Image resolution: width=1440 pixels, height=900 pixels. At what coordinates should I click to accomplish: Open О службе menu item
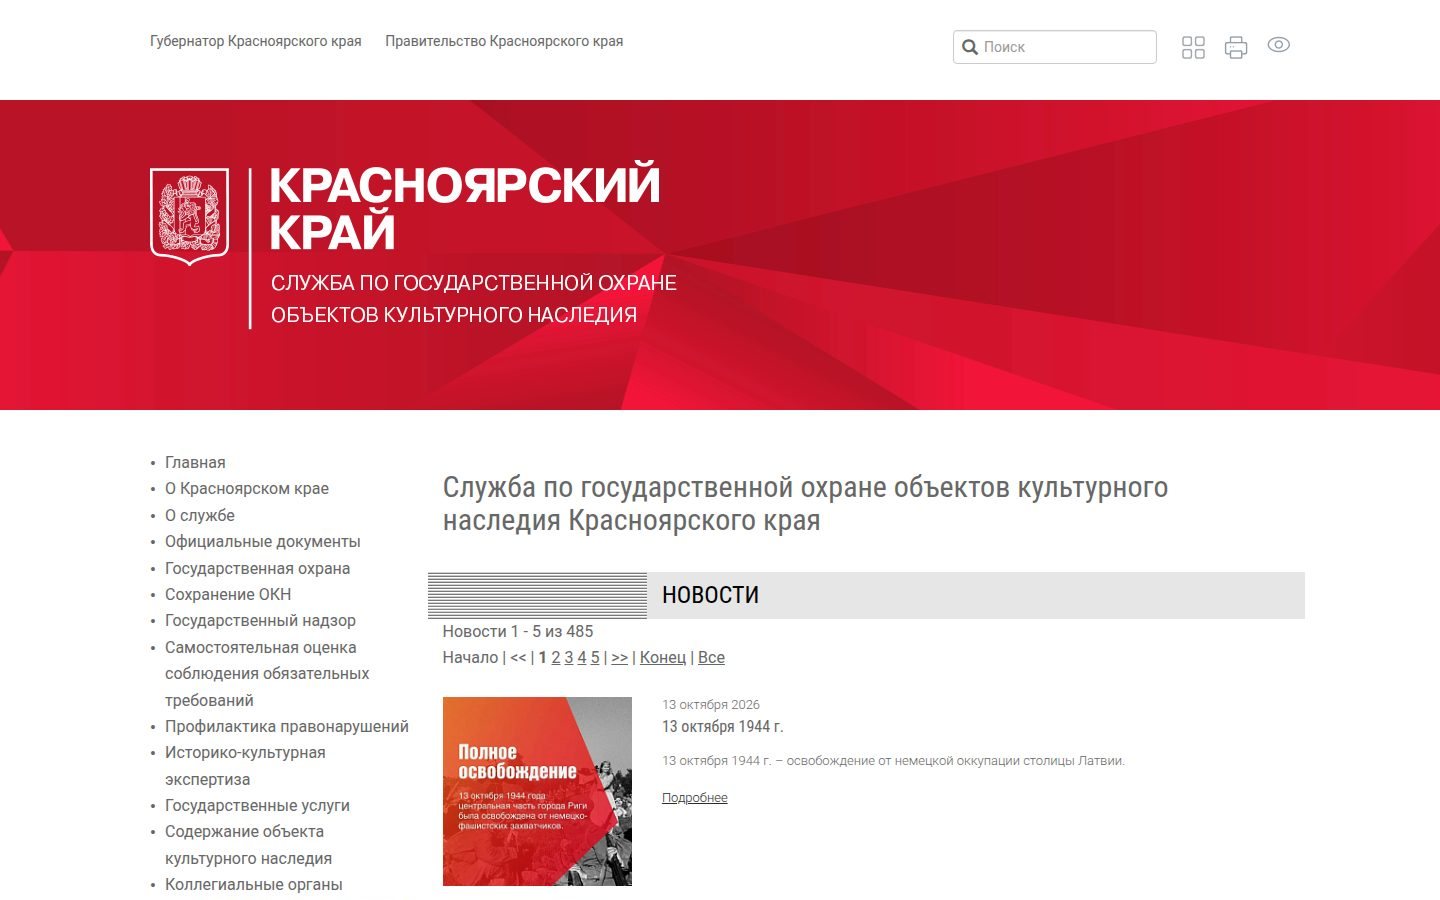pyautogui.click(x=200, y=515)
